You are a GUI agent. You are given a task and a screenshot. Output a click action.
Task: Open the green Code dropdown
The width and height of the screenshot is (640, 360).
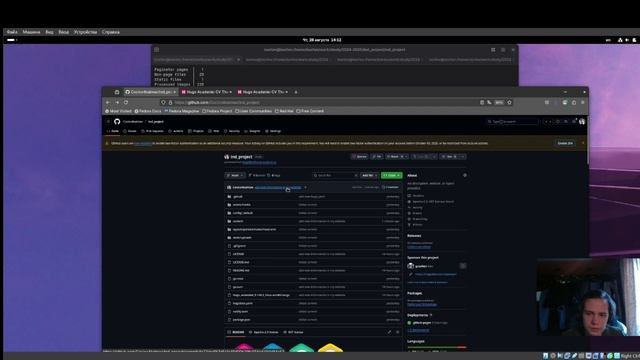391,176
